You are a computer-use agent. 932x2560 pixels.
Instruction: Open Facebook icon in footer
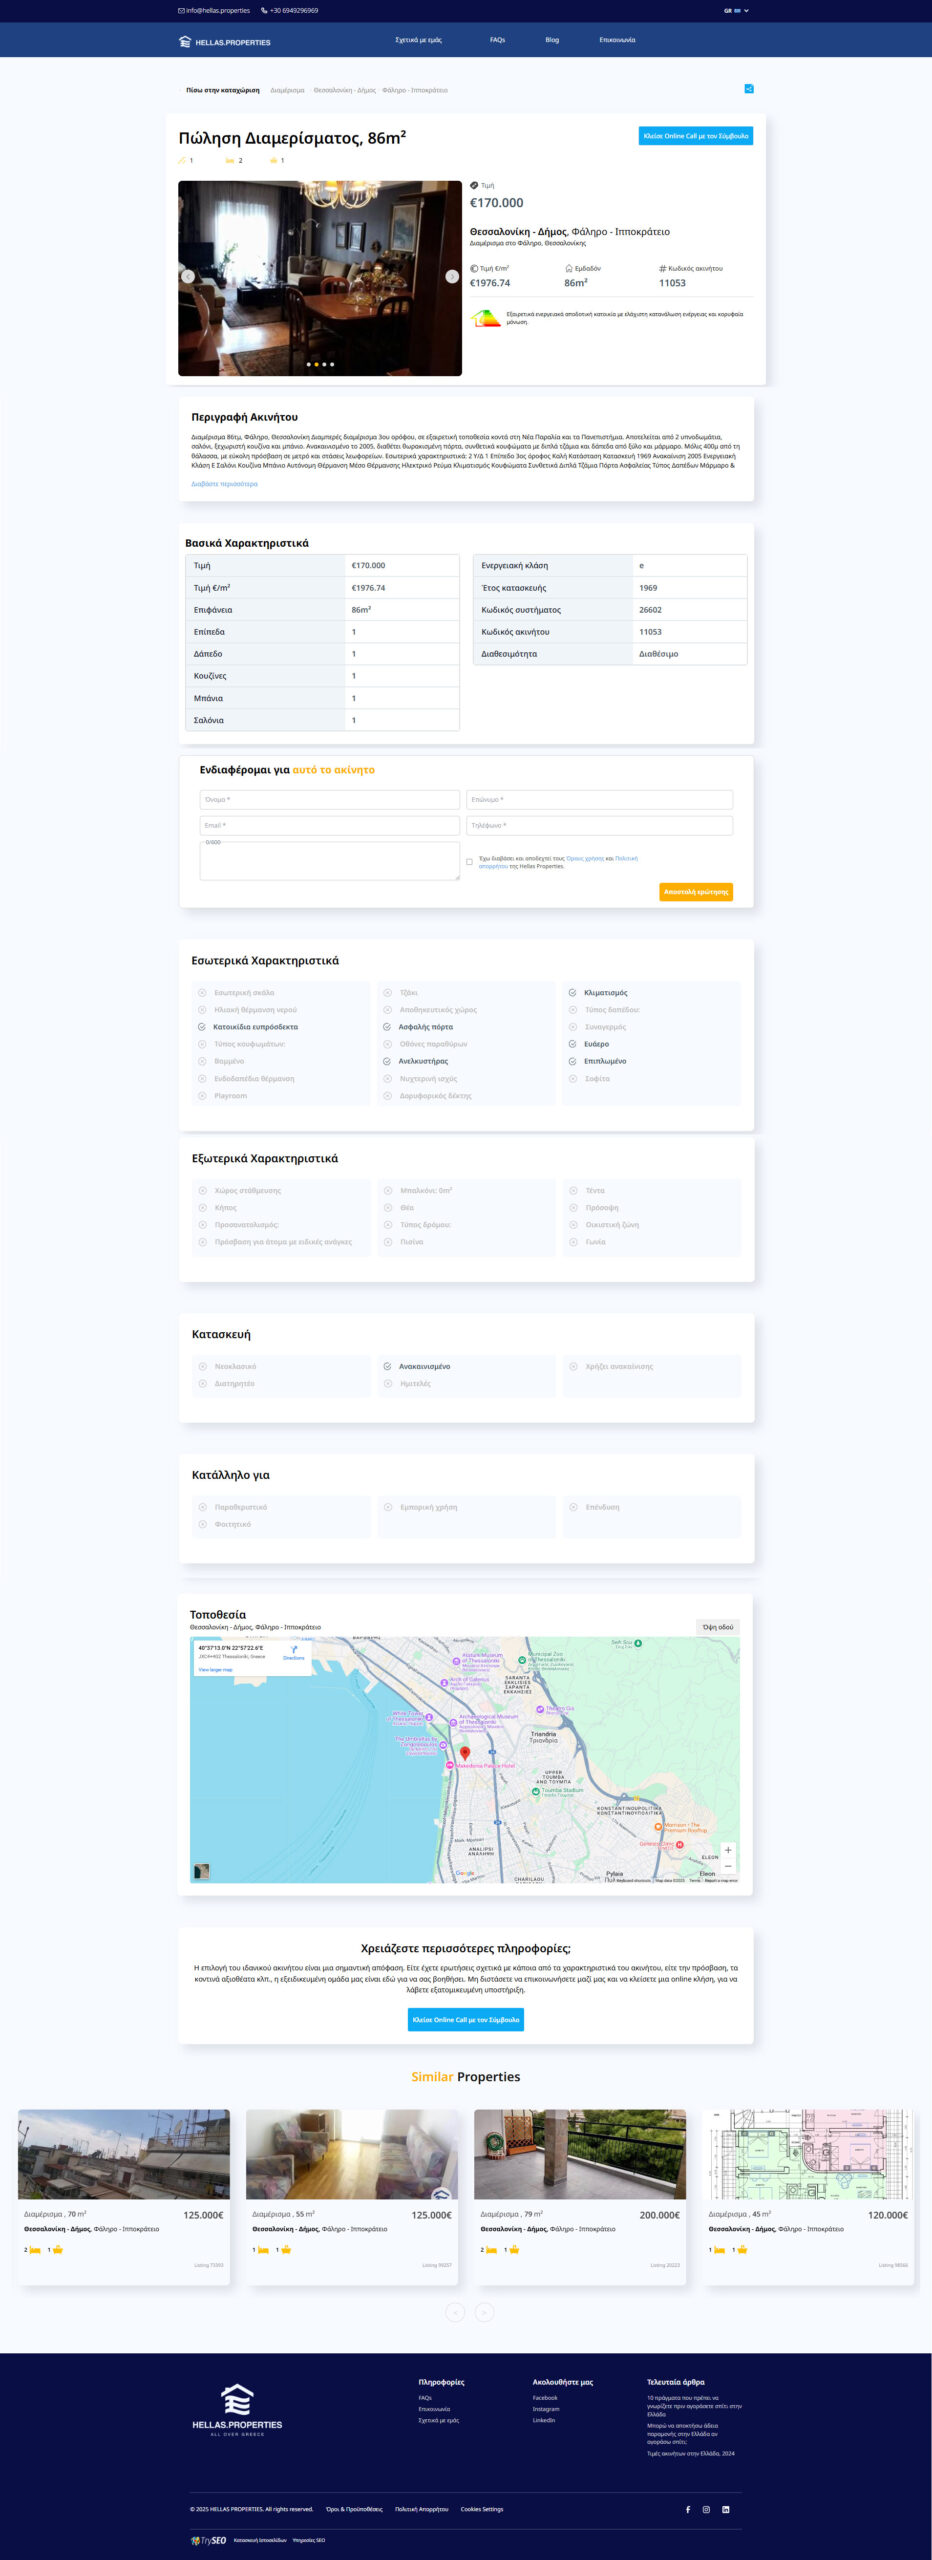click(688, 2509)
